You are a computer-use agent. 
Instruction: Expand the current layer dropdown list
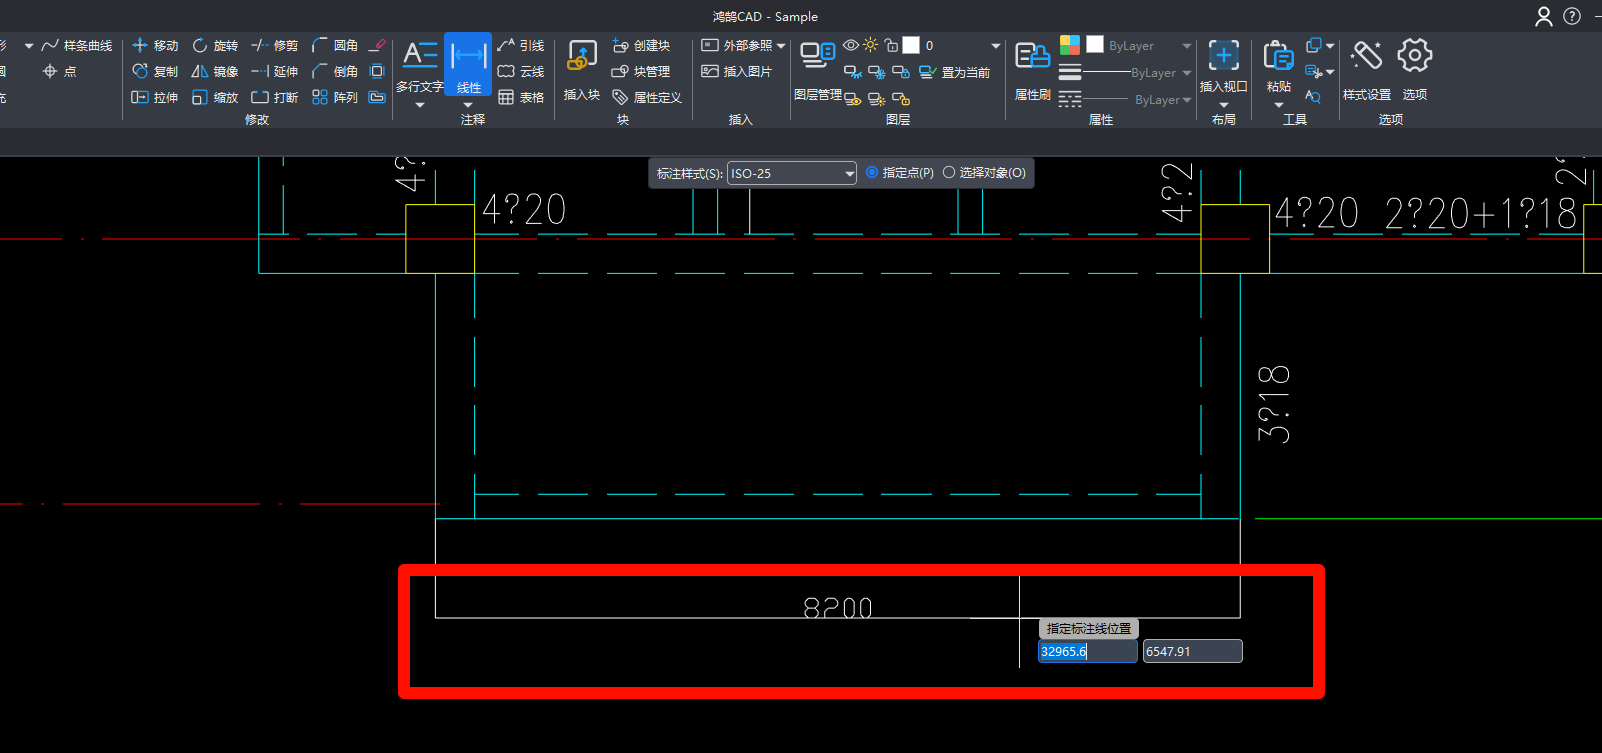pyautogui.click(x=995, y=46)
